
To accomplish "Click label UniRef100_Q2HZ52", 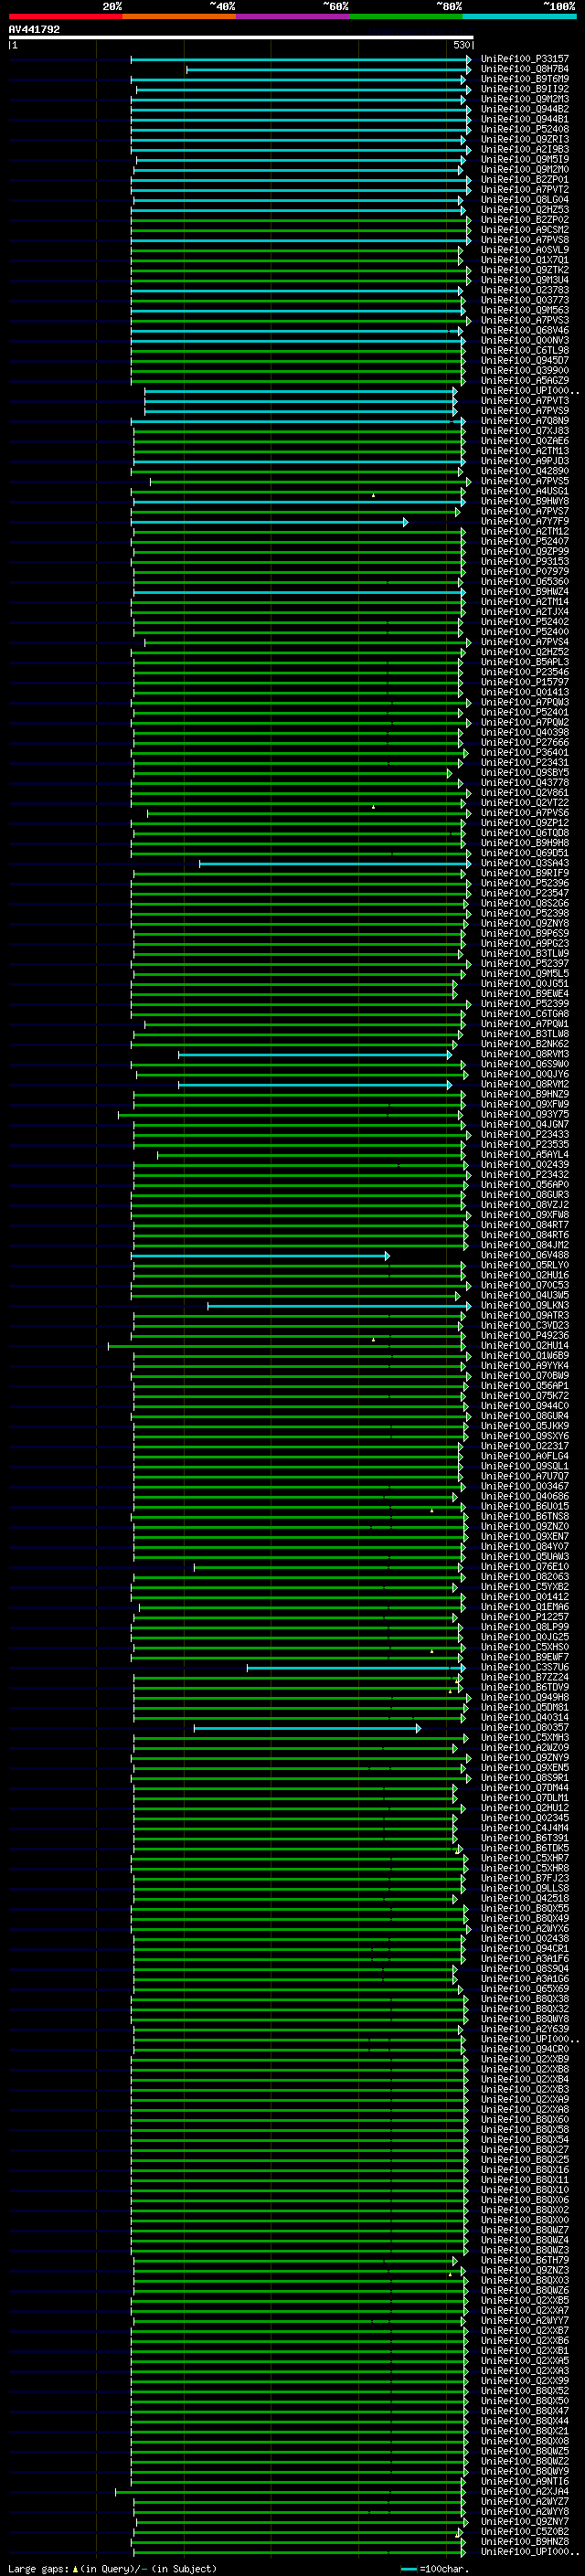I will click(x=525, y=652).
